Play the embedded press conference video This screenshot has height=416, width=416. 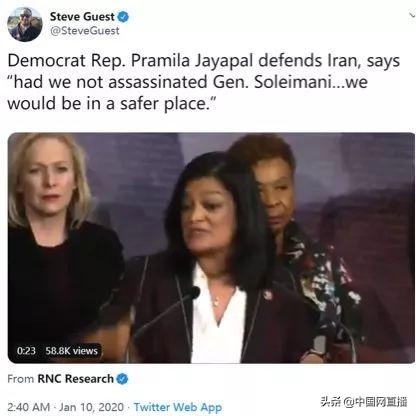211,248
